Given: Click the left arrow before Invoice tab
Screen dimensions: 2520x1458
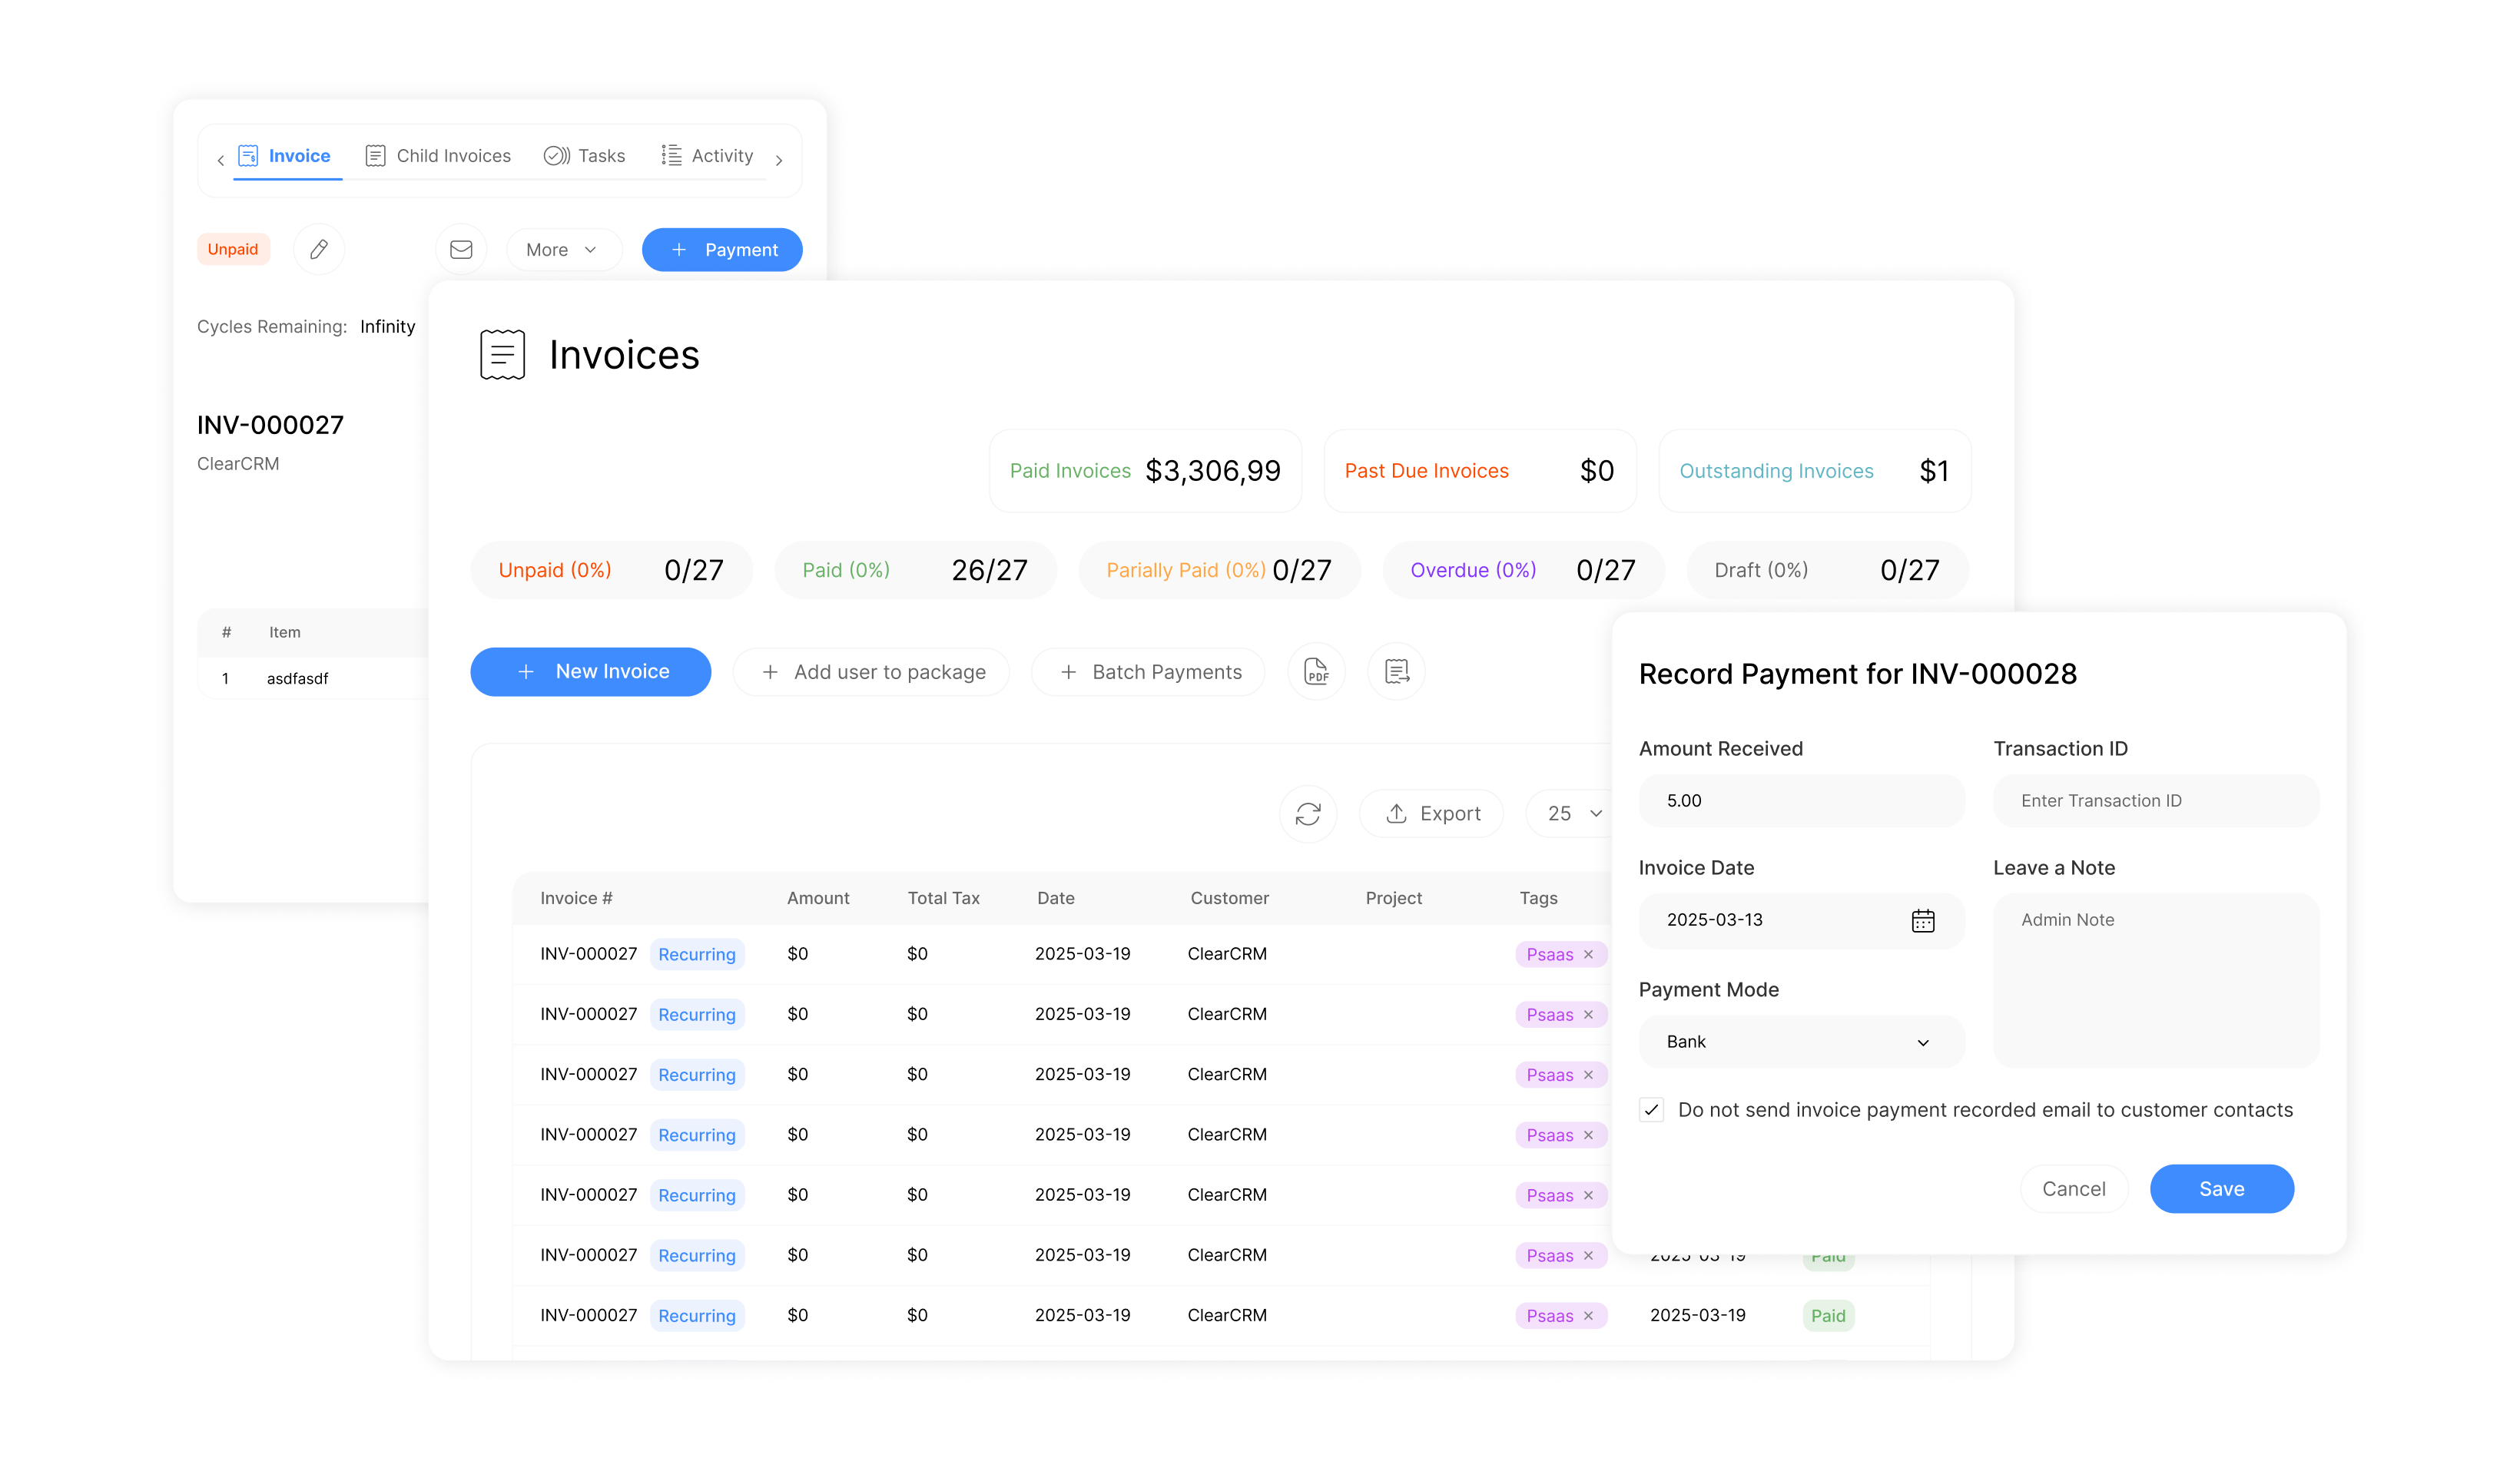Looking at the screenshot, I should coord(220,160).
